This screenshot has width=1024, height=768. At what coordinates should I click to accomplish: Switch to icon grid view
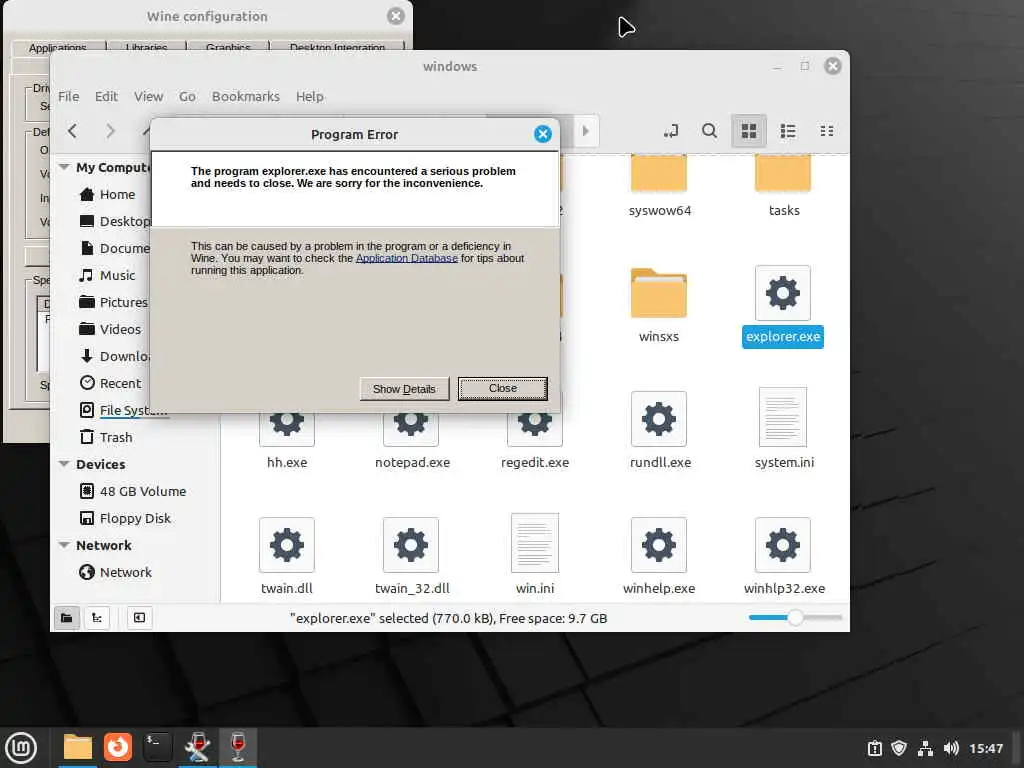749,131
